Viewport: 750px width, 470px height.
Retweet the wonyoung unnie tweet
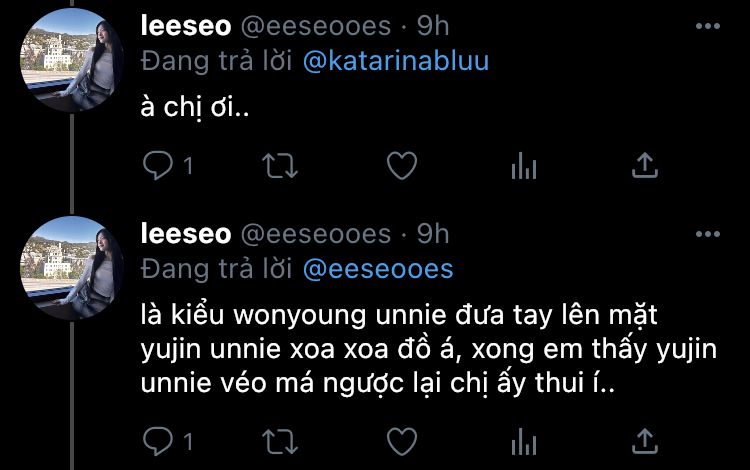coord(280,441)
